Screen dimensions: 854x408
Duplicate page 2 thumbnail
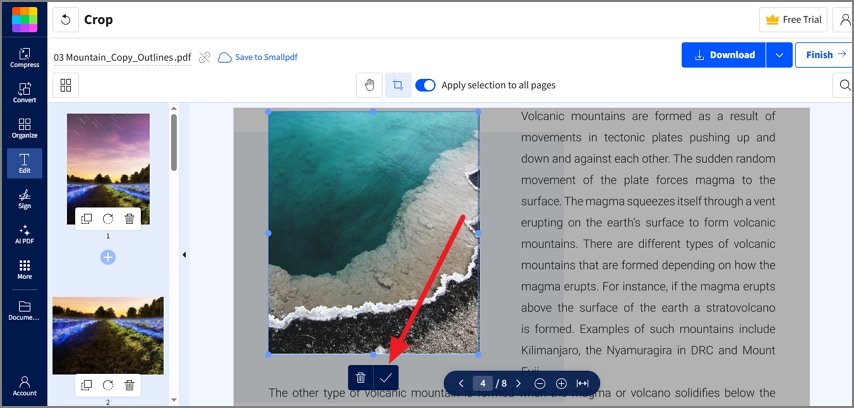click(86, 385)
